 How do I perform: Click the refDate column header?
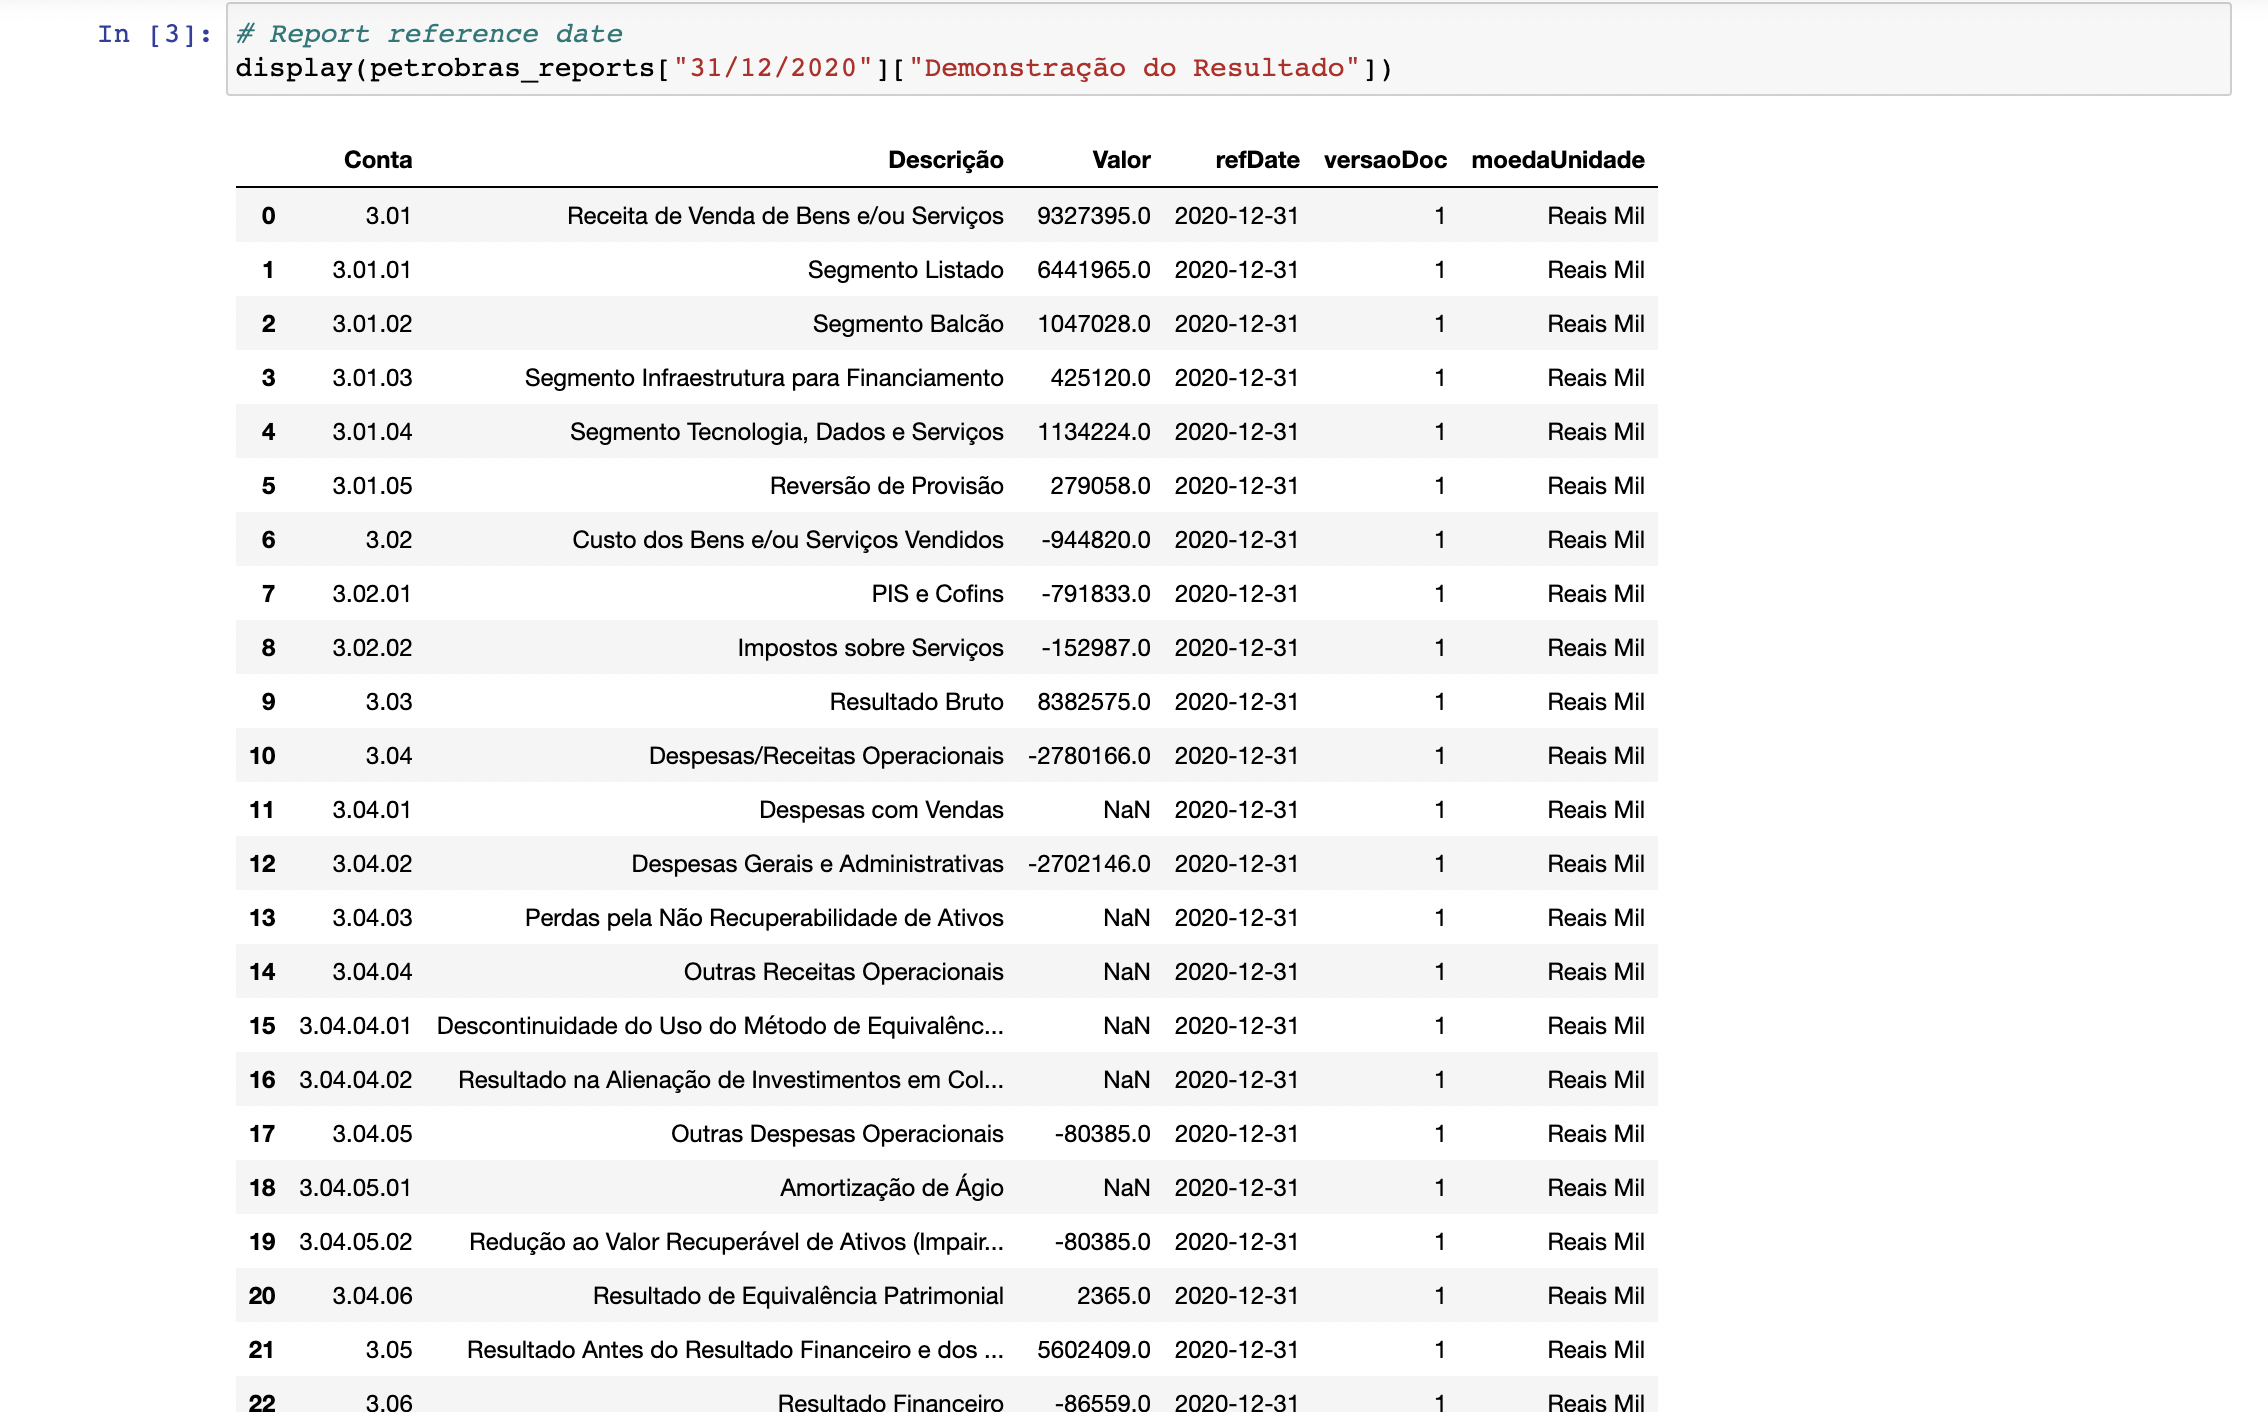1256,160
